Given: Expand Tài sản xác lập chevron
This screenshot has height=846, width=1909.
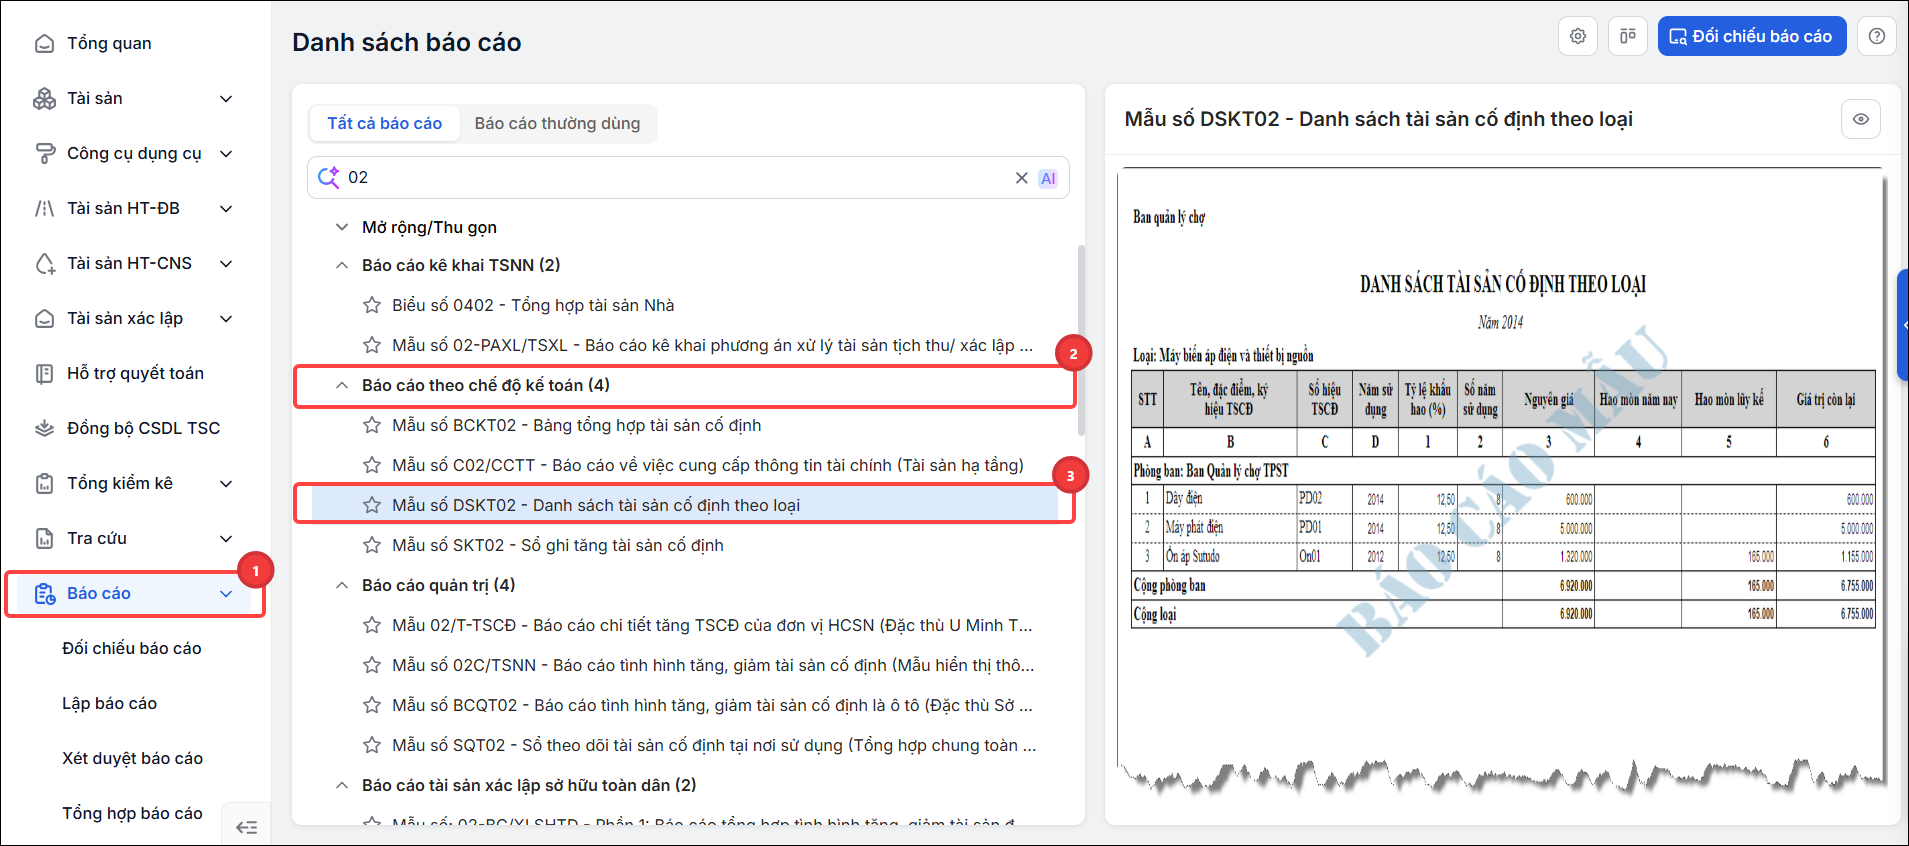Looking at the screenshot, I should 226,318.
